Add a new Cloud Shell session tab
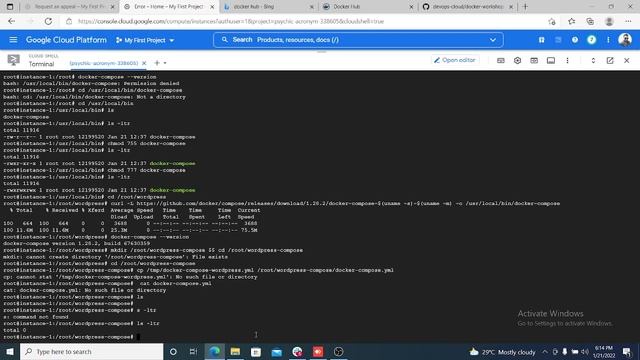Screen dimensions: 640x360 157,63
